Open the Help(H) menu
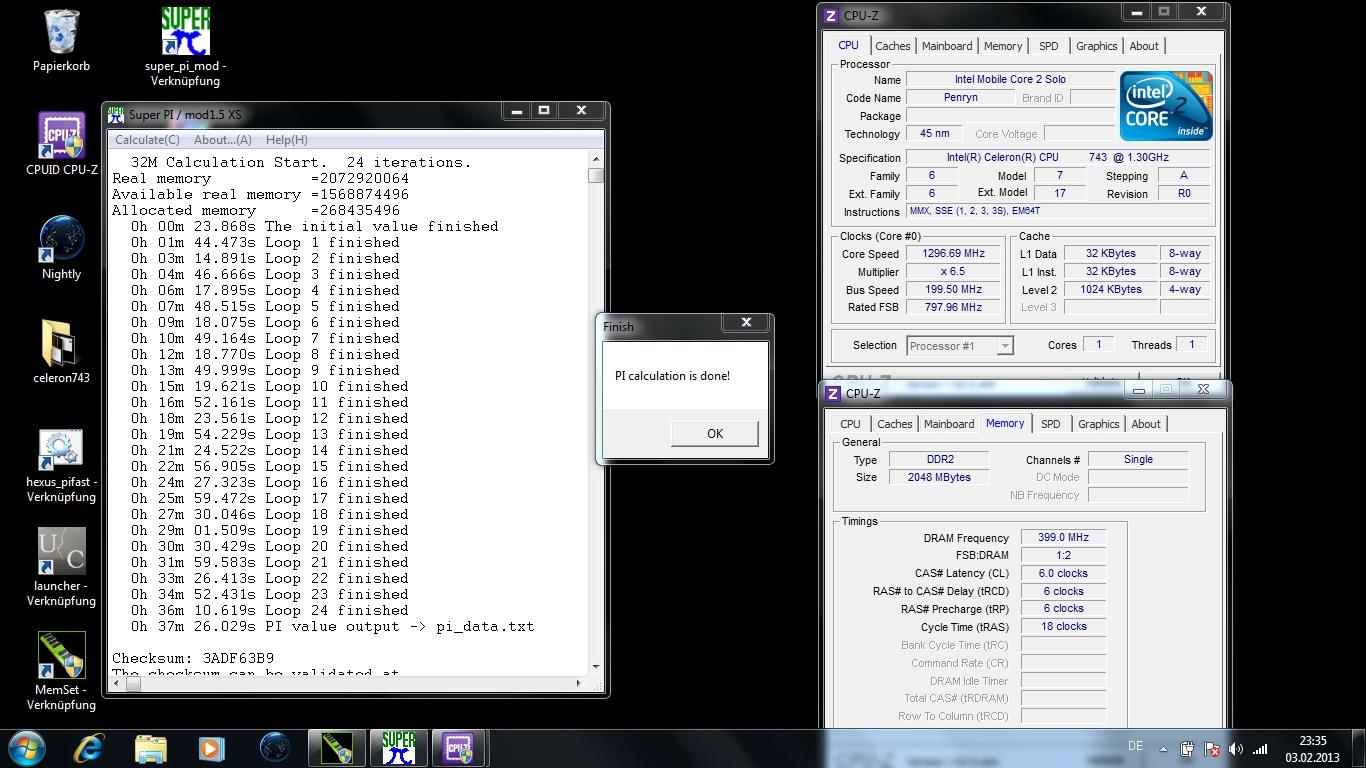 point(287,140)
